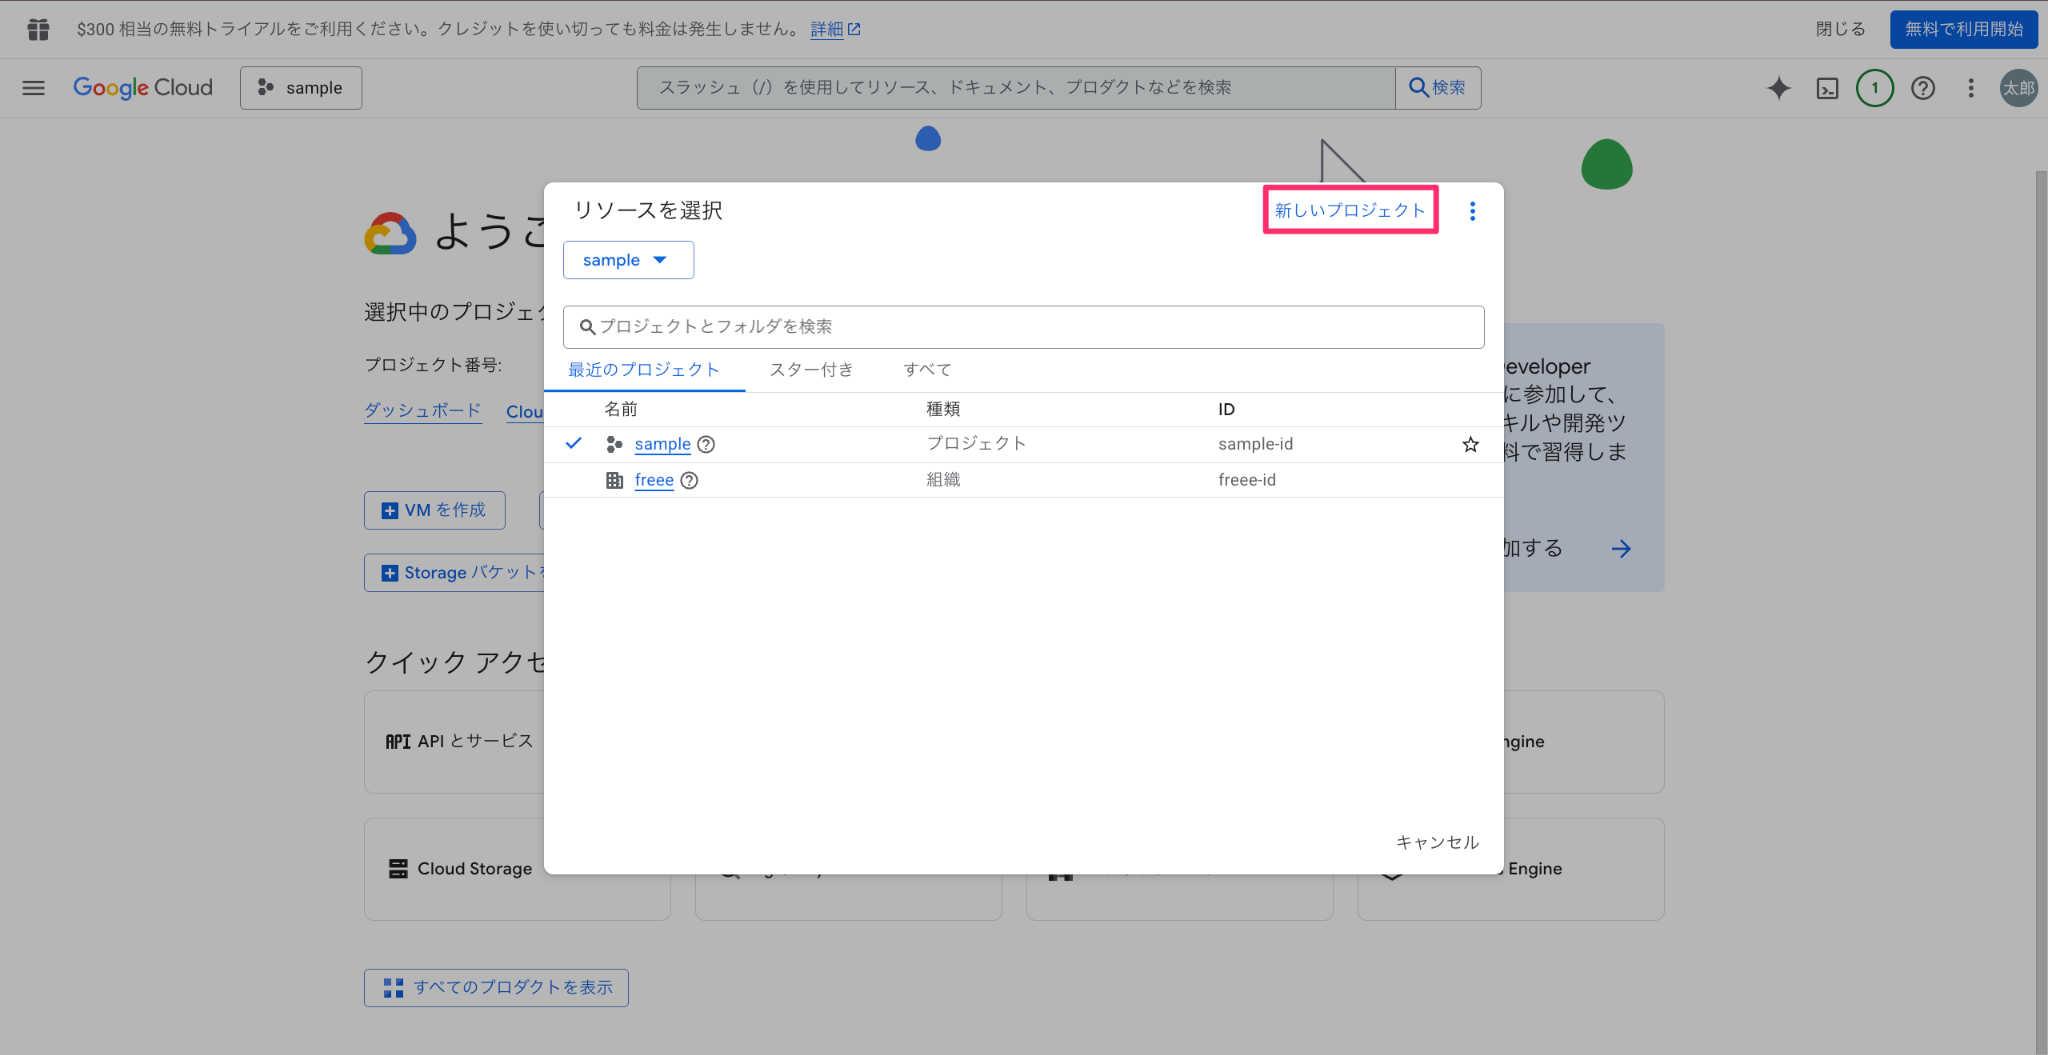Click the Google Cloud logo

pyautogui.click(x=143, y=88)
